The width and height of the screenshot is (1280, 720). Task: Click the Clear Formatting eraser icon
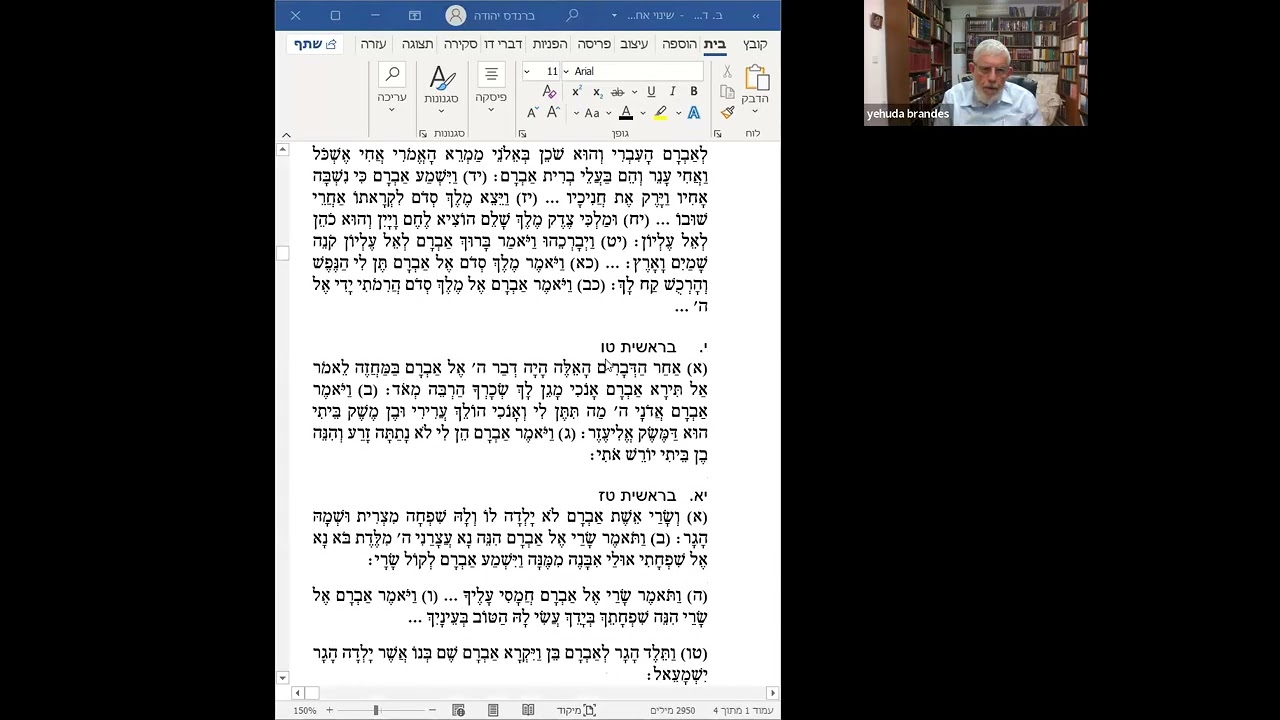point(548,92)
